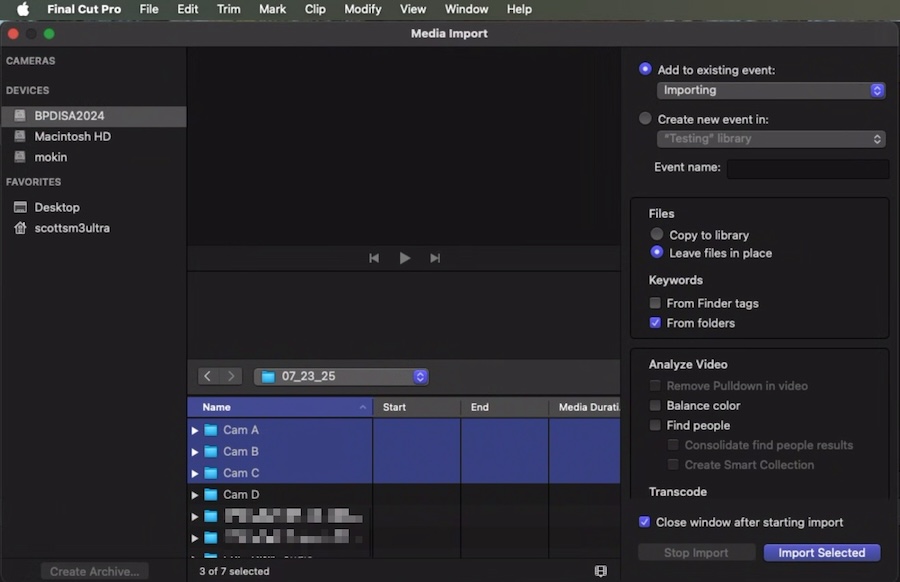Click the Create Archive button

click(x=94, y=572)
